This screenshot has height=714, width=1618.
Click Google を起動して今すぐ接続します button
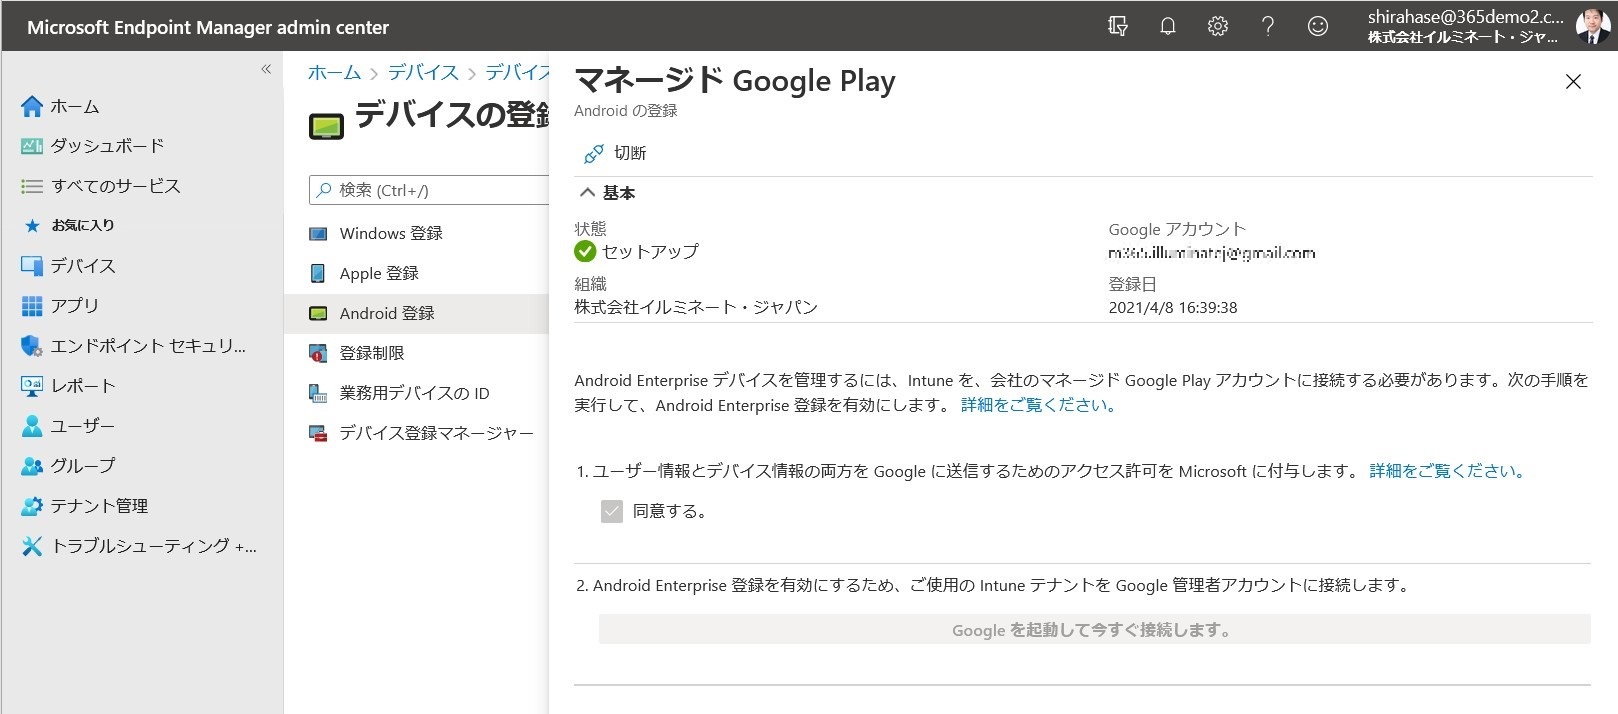click(x=1094, y=630)
